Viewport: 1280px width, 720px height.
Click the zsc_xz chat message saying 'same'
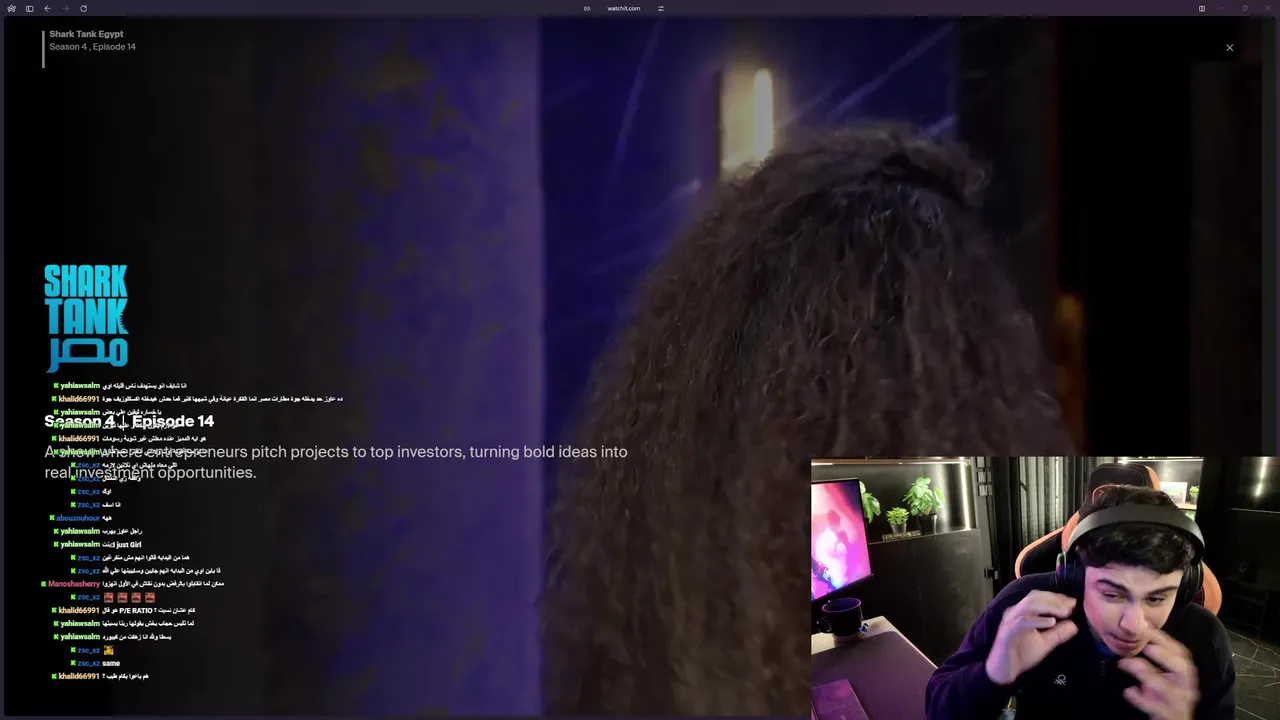tap(111, 663)
